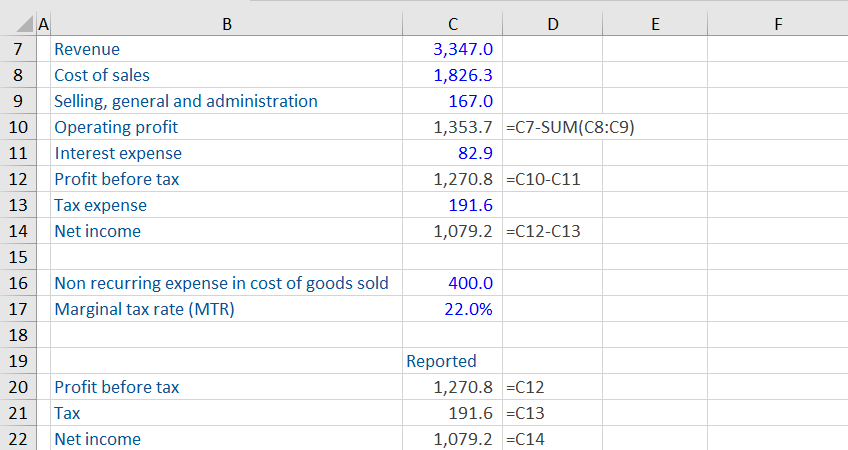Click the Operating profit label cell
This screenshot has height=450, width=848.
tap(226, 127)
